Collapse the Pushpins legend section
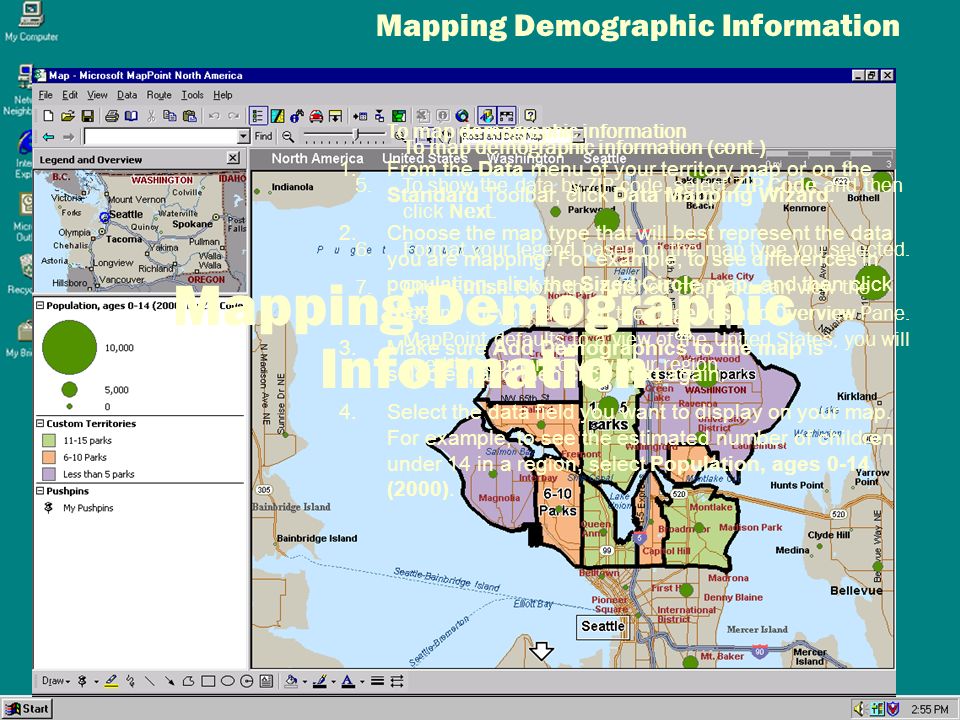The height and width of the screenshot is (720, 960). (x=40, y=491)
